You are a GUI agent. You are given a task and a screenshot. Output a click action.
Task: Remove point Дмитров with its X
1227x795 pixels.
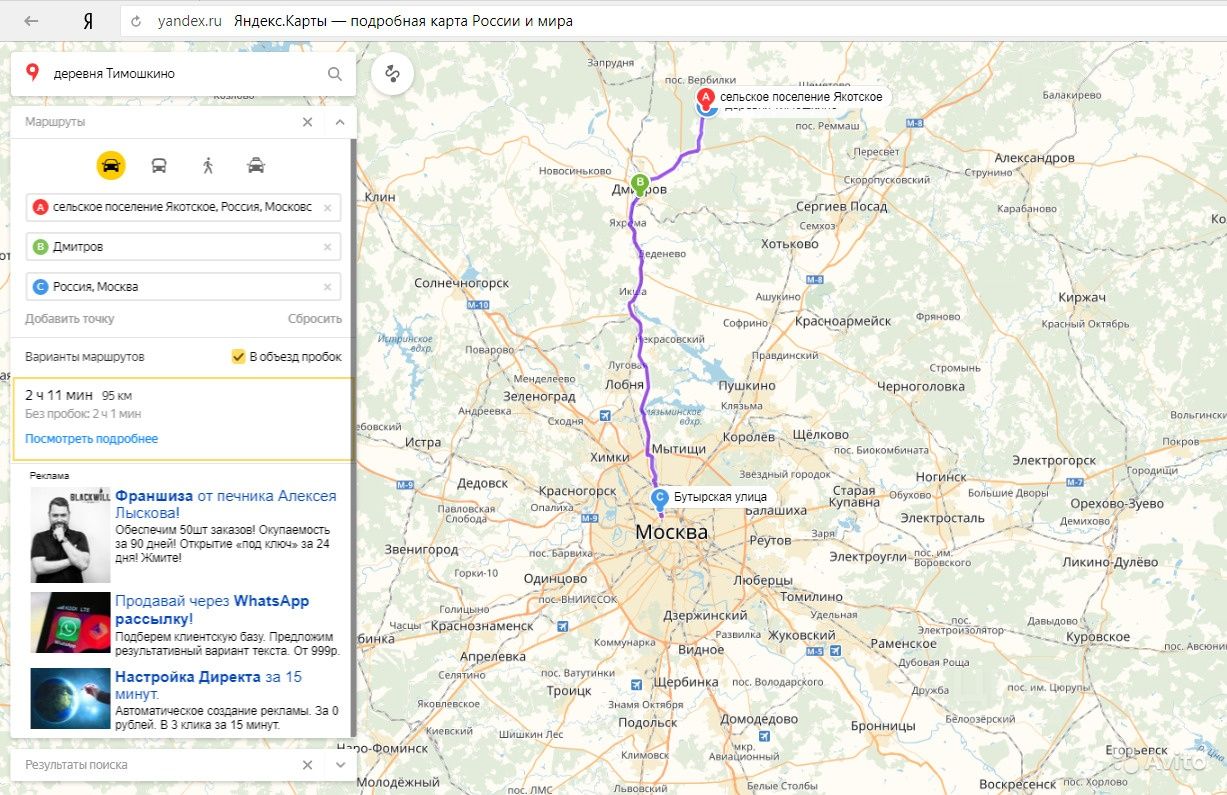[327, 247]
